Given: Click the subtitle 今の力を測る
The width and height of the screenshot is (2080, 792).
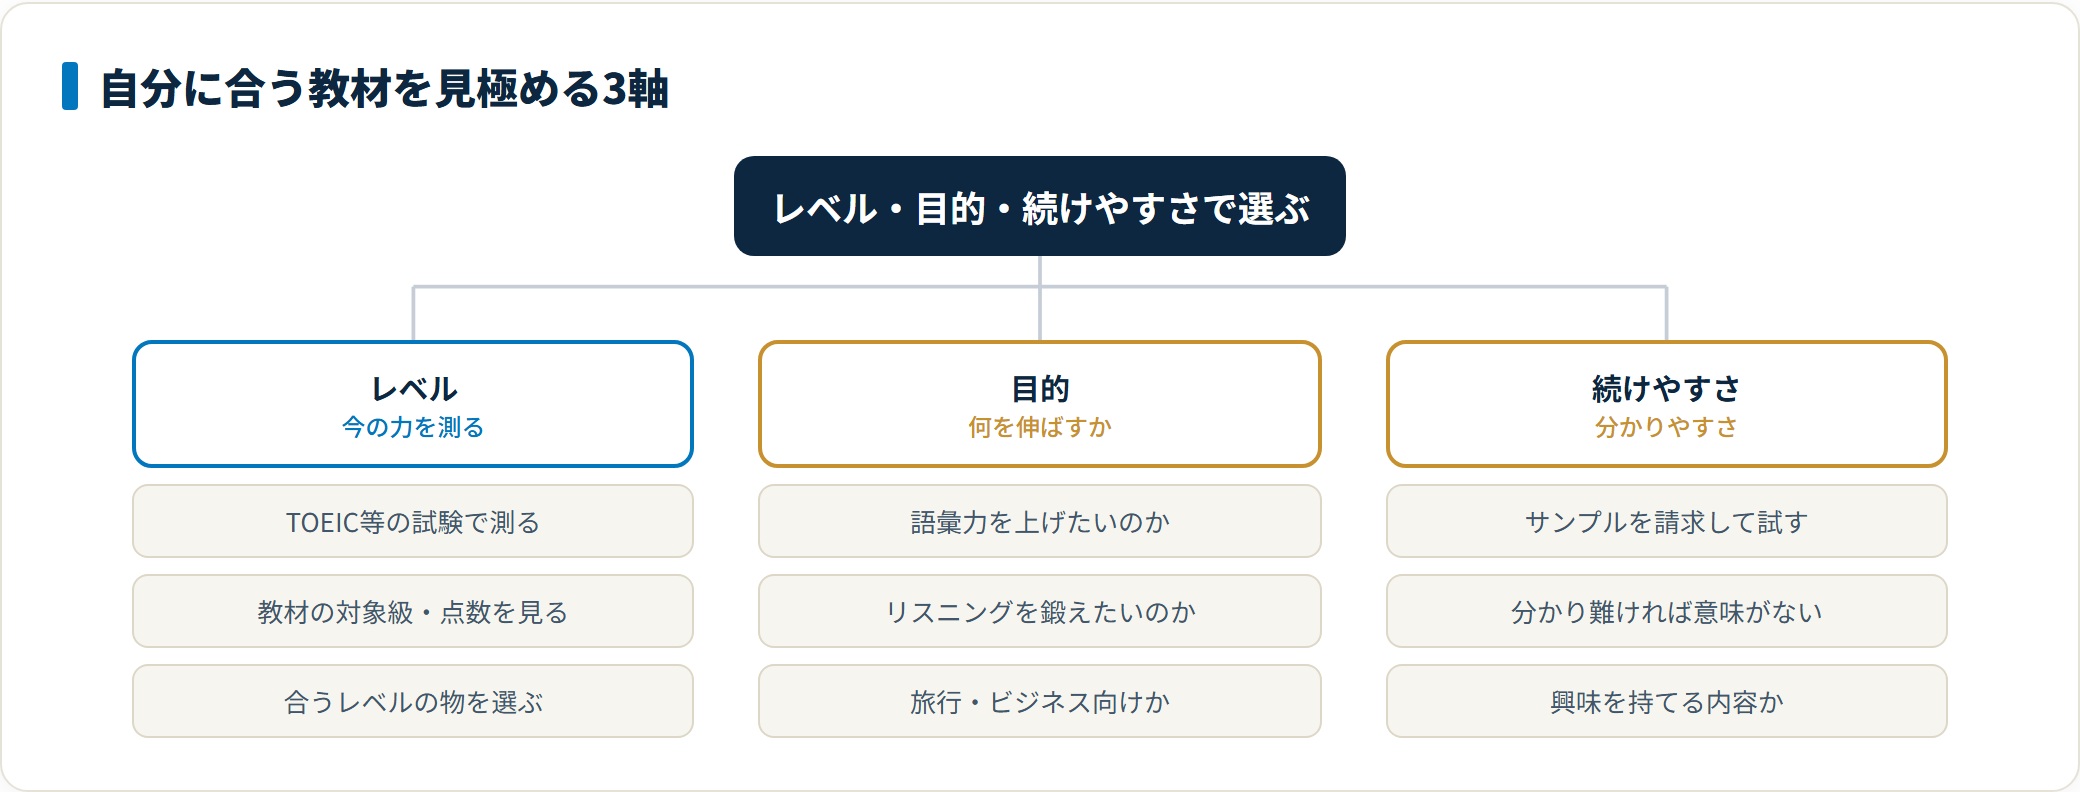Looking at the screenshot, I should (x=413, y=427).
